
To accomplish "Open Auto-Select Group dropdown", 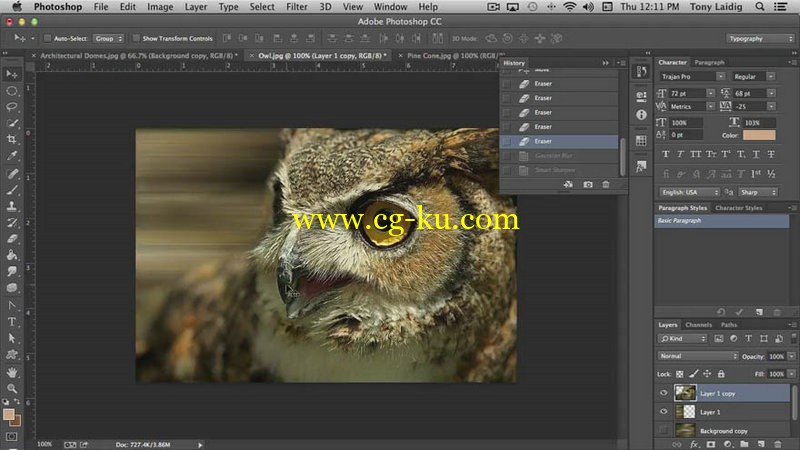I will [109, 38].
